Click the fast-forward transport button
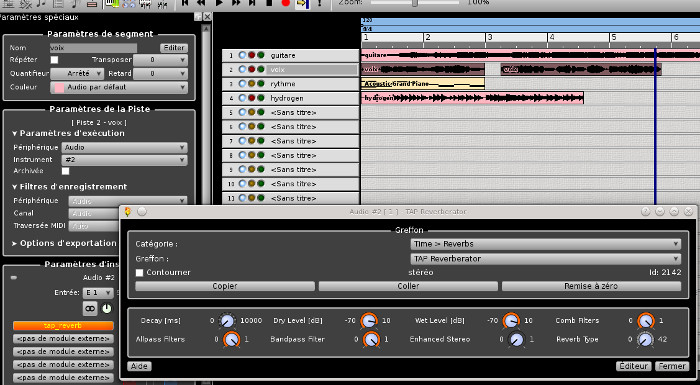This screenshot has height=385, width=700. 236,3
